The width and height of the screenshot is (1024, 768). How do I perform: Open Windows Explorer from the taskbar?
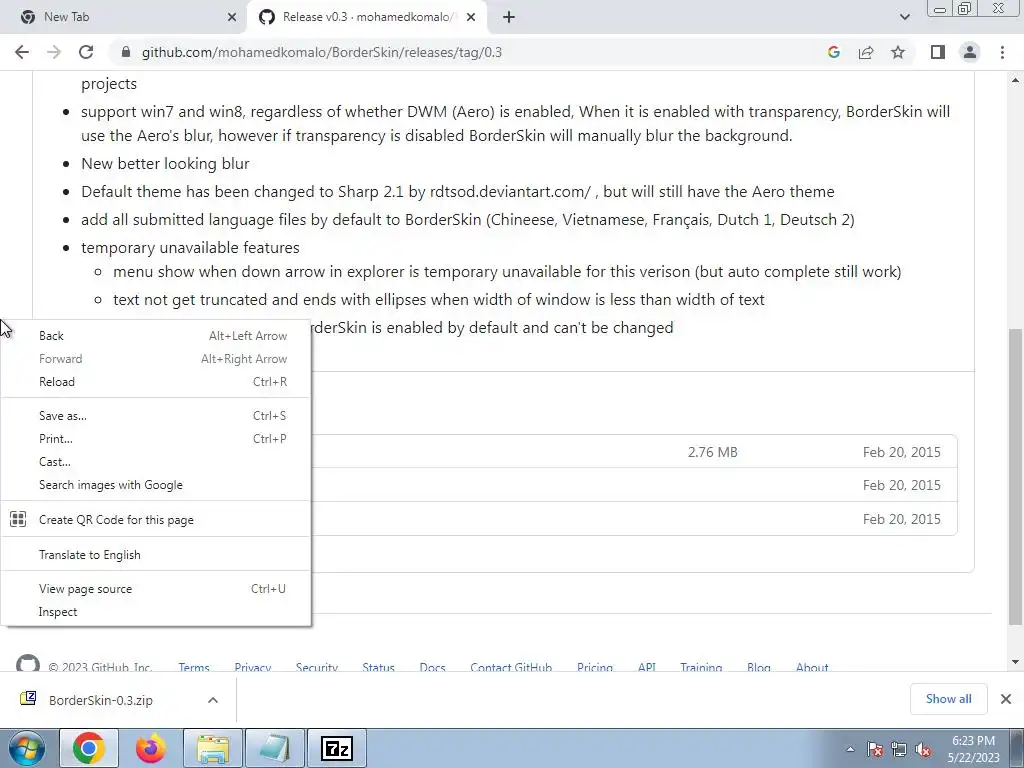213,748
